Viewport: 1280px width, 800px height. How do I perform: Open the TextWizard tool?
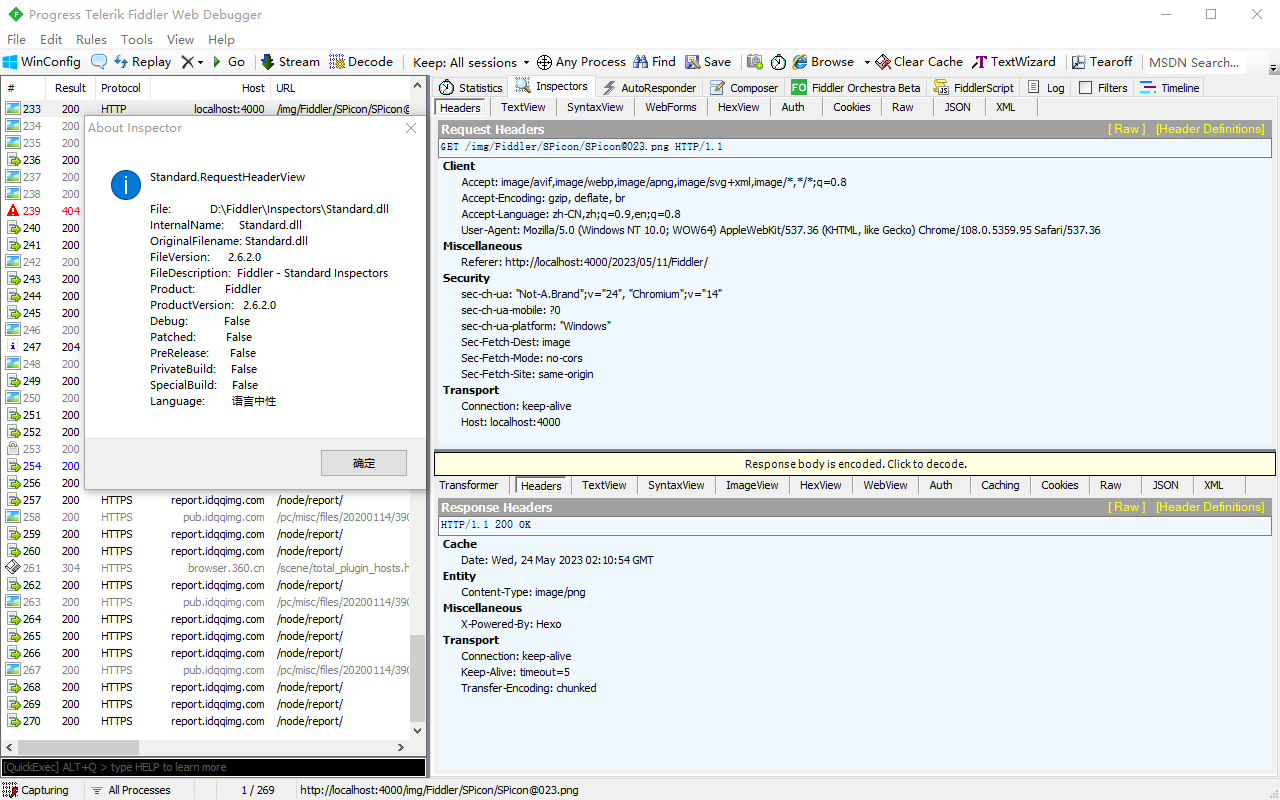tap(1014, 62)
